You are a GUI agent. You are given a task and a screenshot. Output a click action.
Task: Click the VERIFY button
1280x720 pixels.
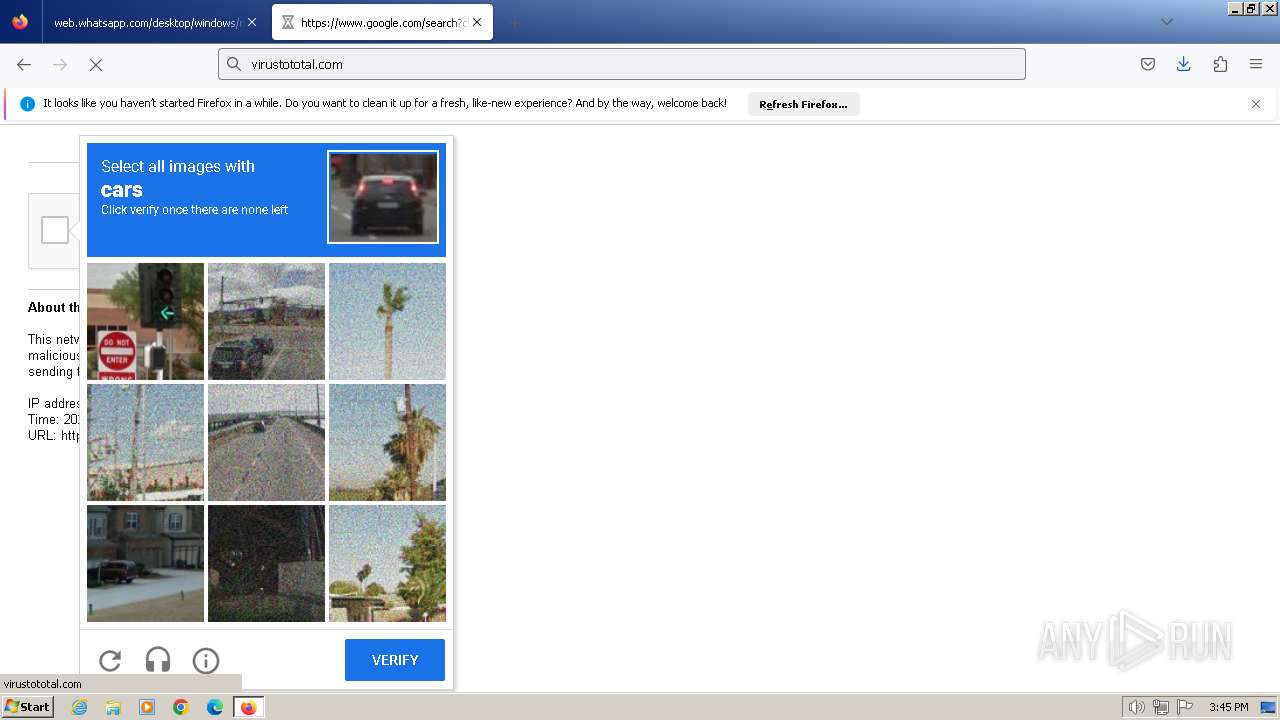(395, 660)
